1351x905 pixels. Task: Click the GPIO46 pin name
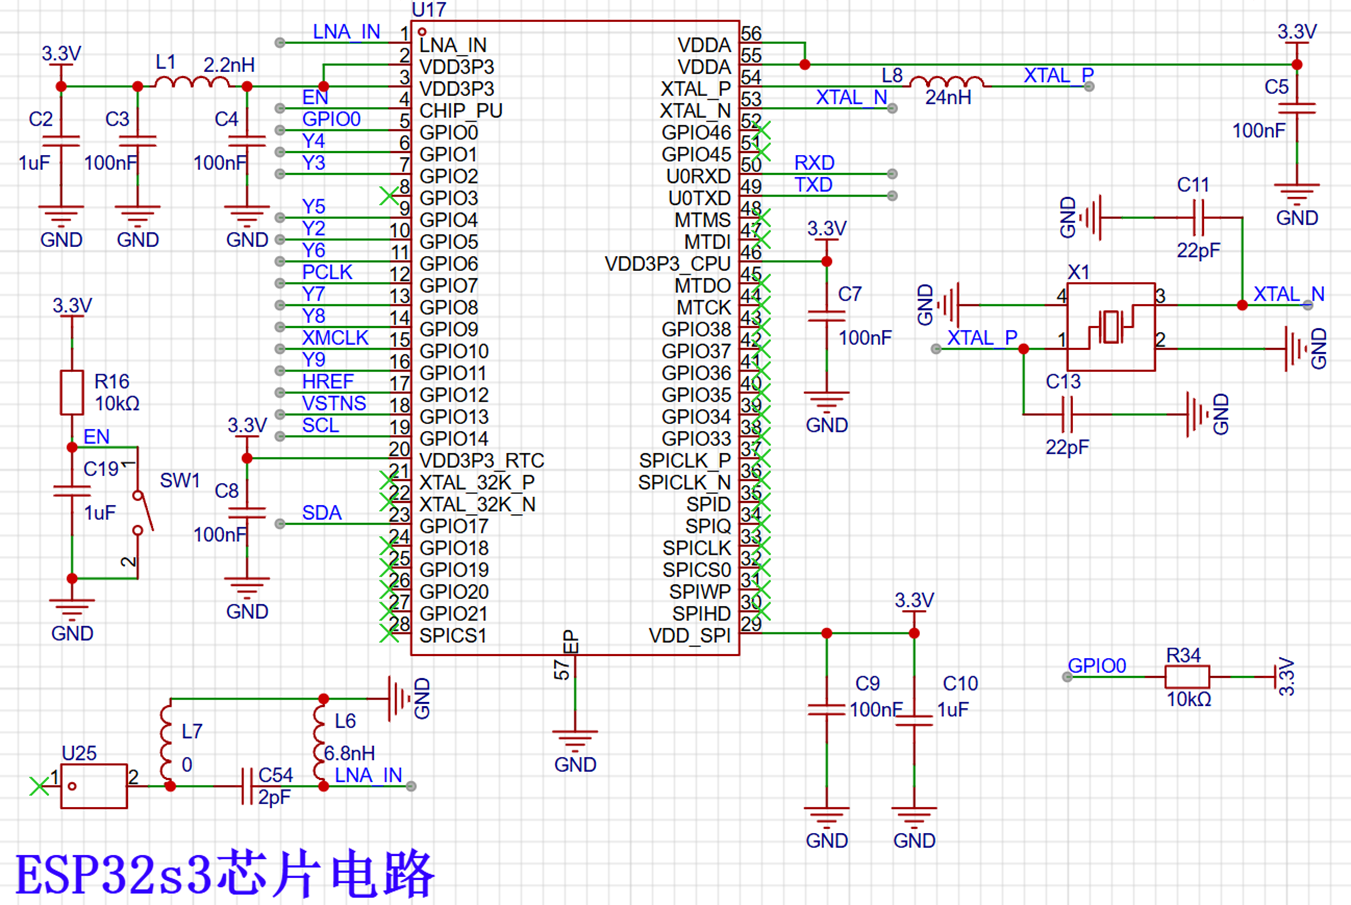pyautogui.click(x=697, y=132)
